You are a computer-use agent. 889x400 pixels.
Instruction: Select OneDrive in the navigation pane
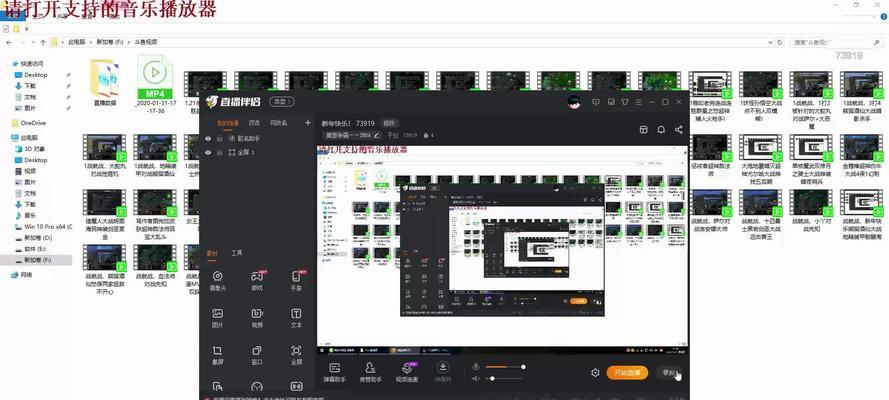28,123
